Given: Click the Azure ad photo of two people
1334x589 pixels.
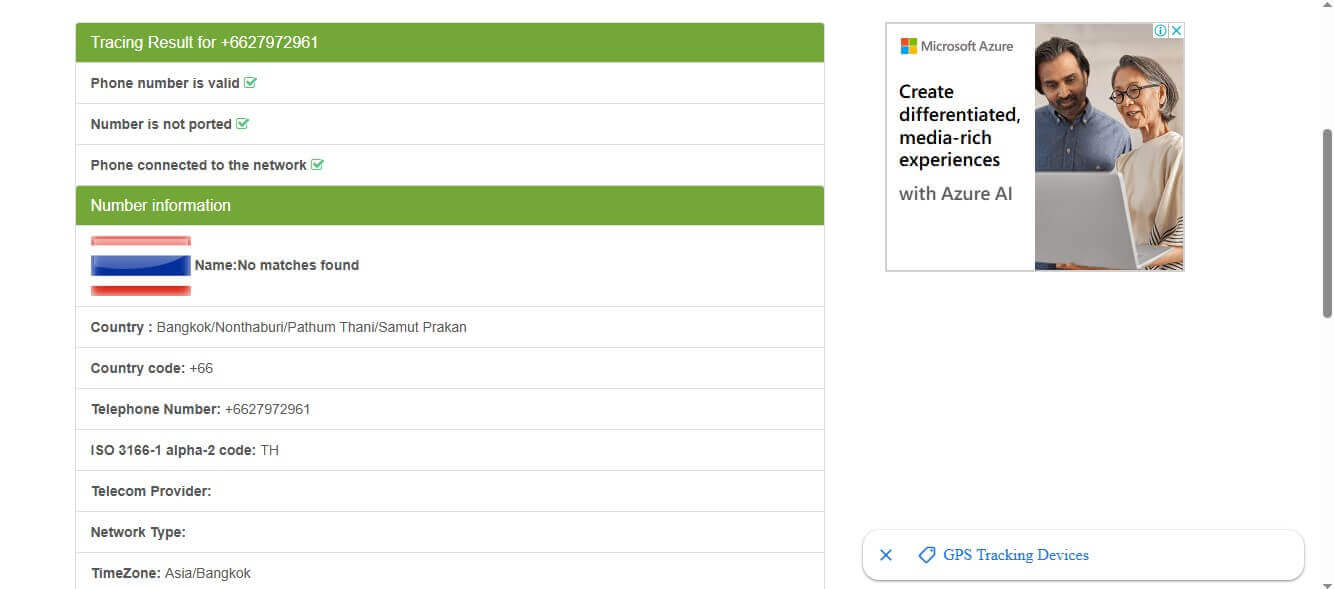Looking at the screenshot, I should pos(1109,147).
